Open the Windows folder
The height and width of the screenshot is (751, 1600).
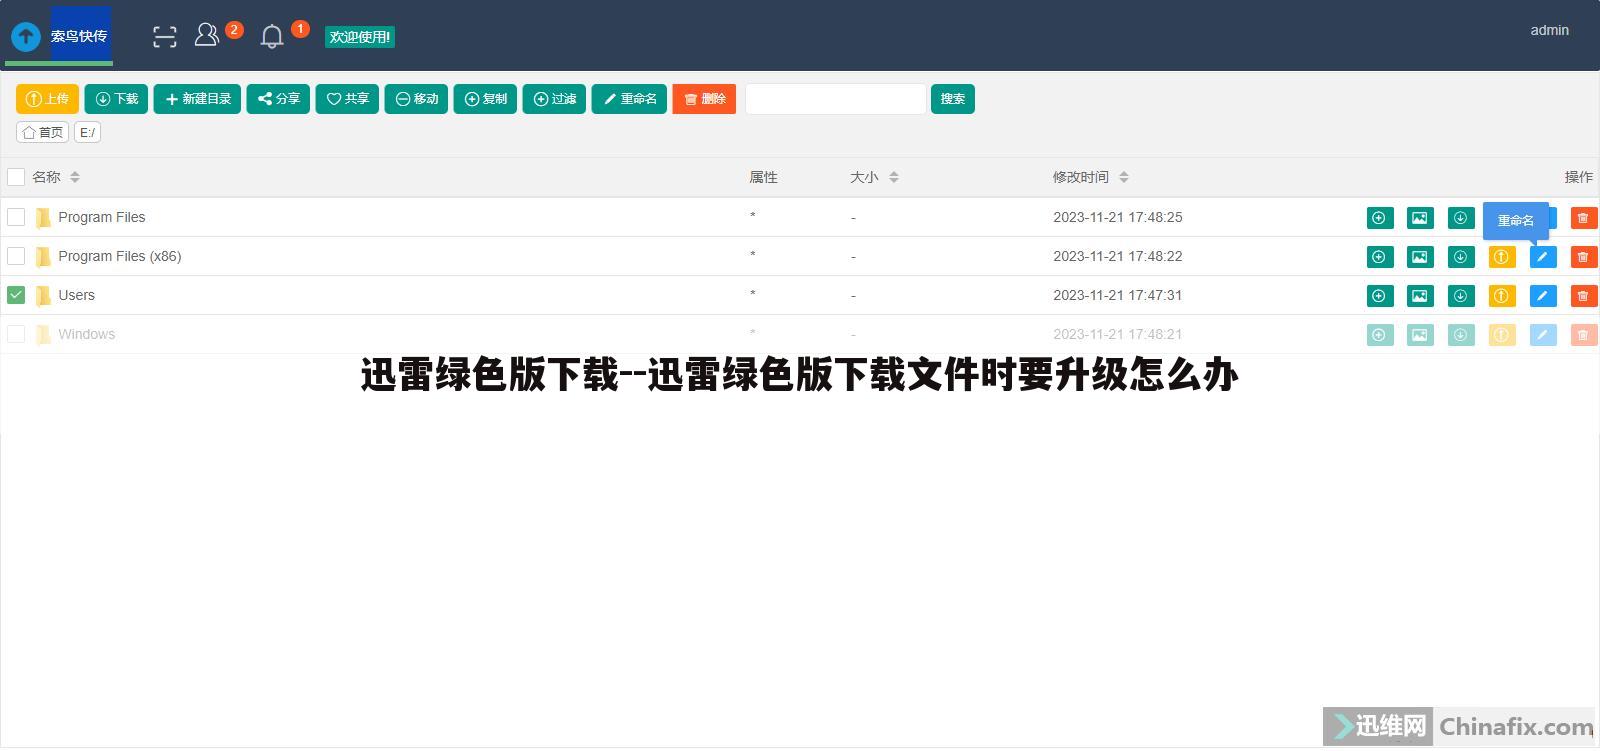pos(86,334)
